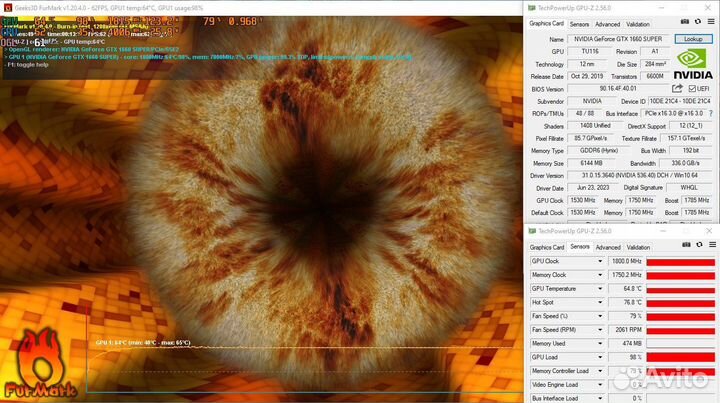
Task: Open the Memory Controller Load sensor dropdown
Action: 600,371
